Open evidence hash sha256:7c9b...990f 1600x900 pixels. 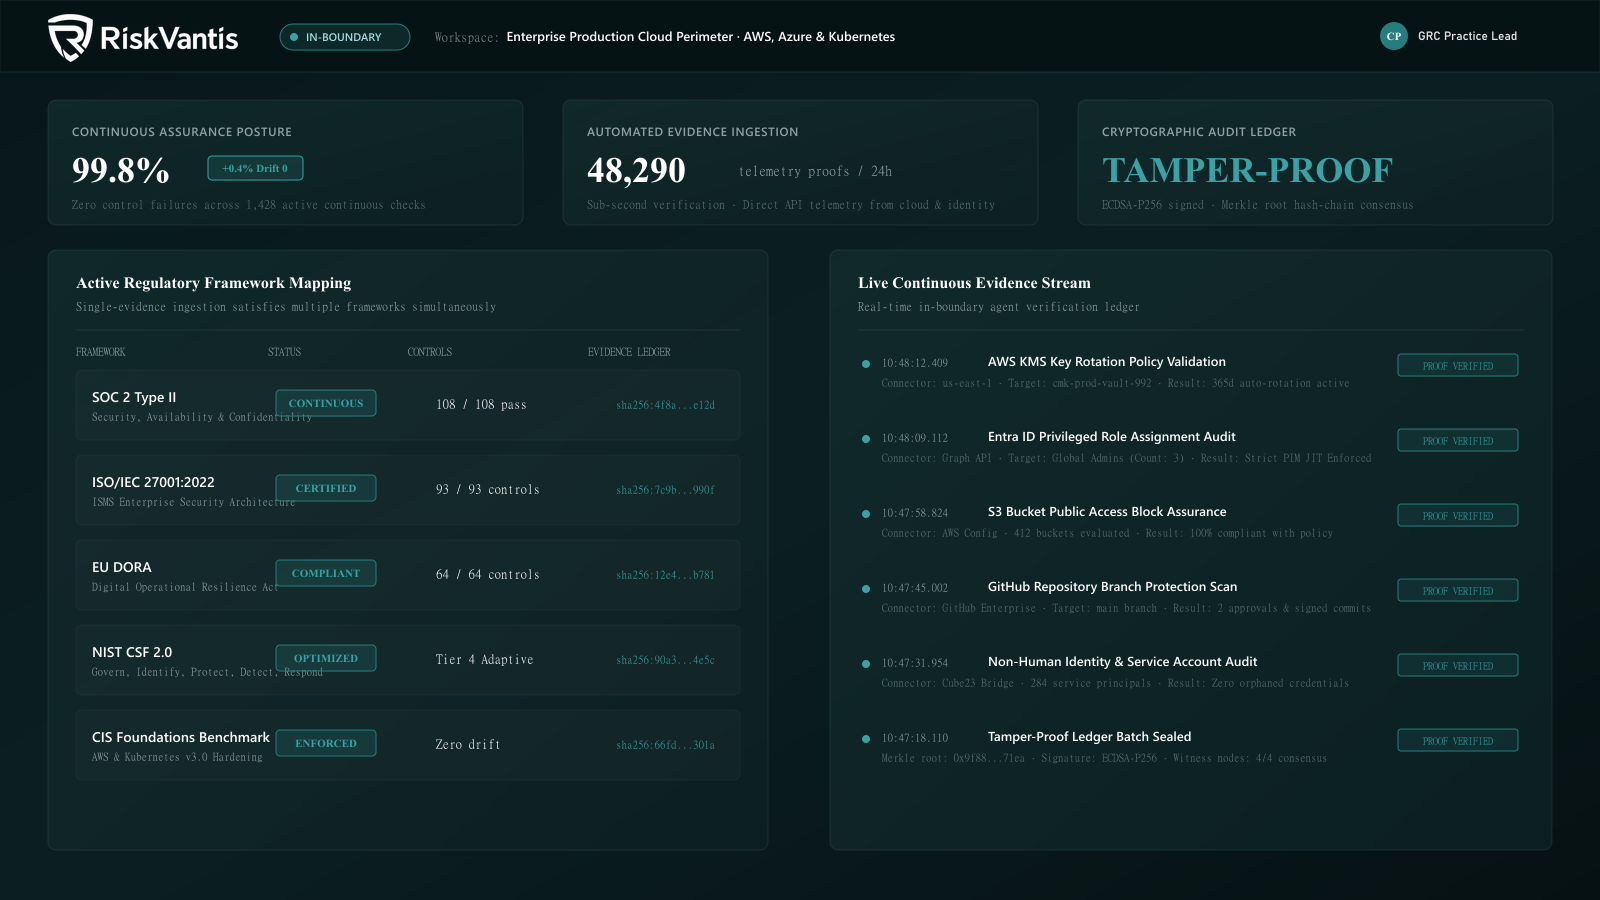point(665,490)
